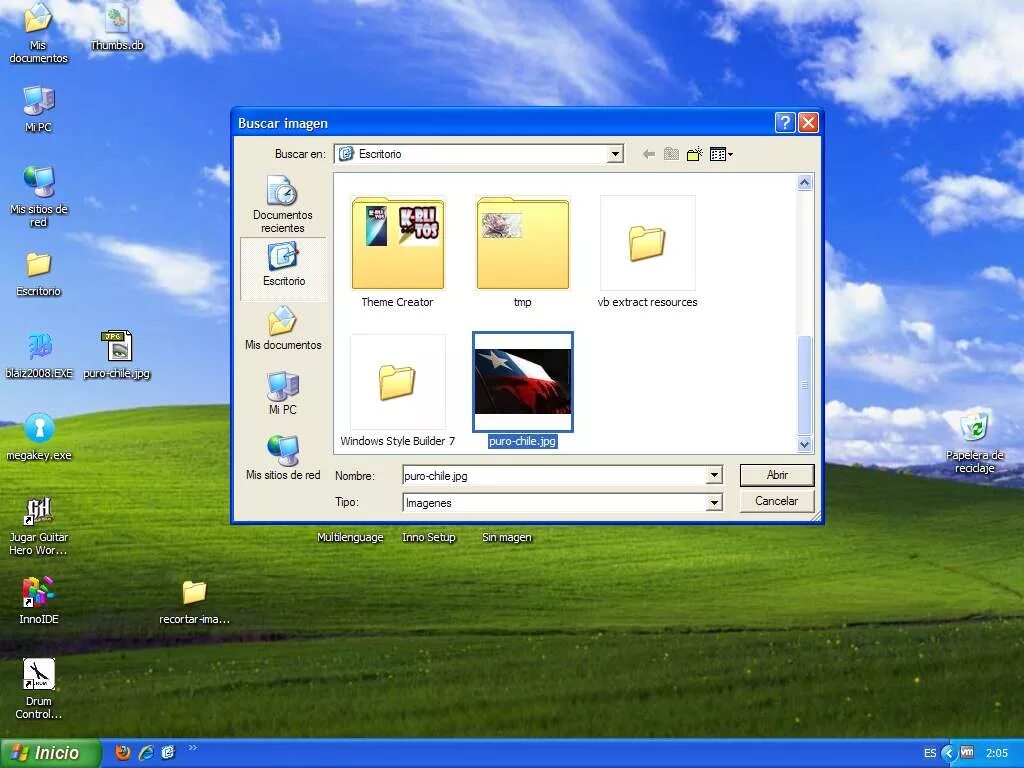Open Mis documentos in dialog places bar
Viewport: 1024px width, 768px height.
coord(283,328)
